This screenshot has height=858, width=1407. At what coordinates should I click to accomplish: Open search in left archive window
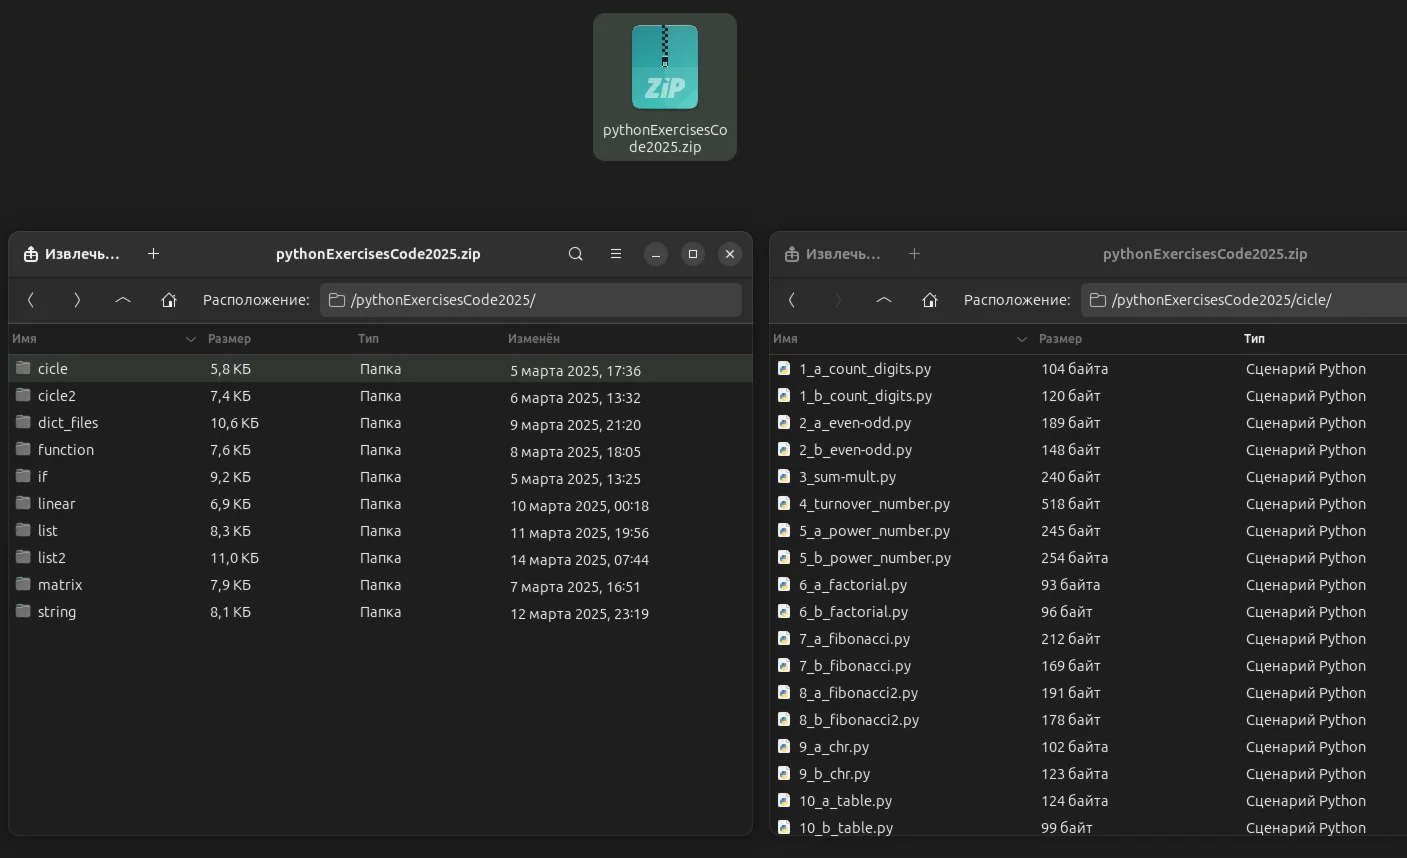click(x=575, y=254)
